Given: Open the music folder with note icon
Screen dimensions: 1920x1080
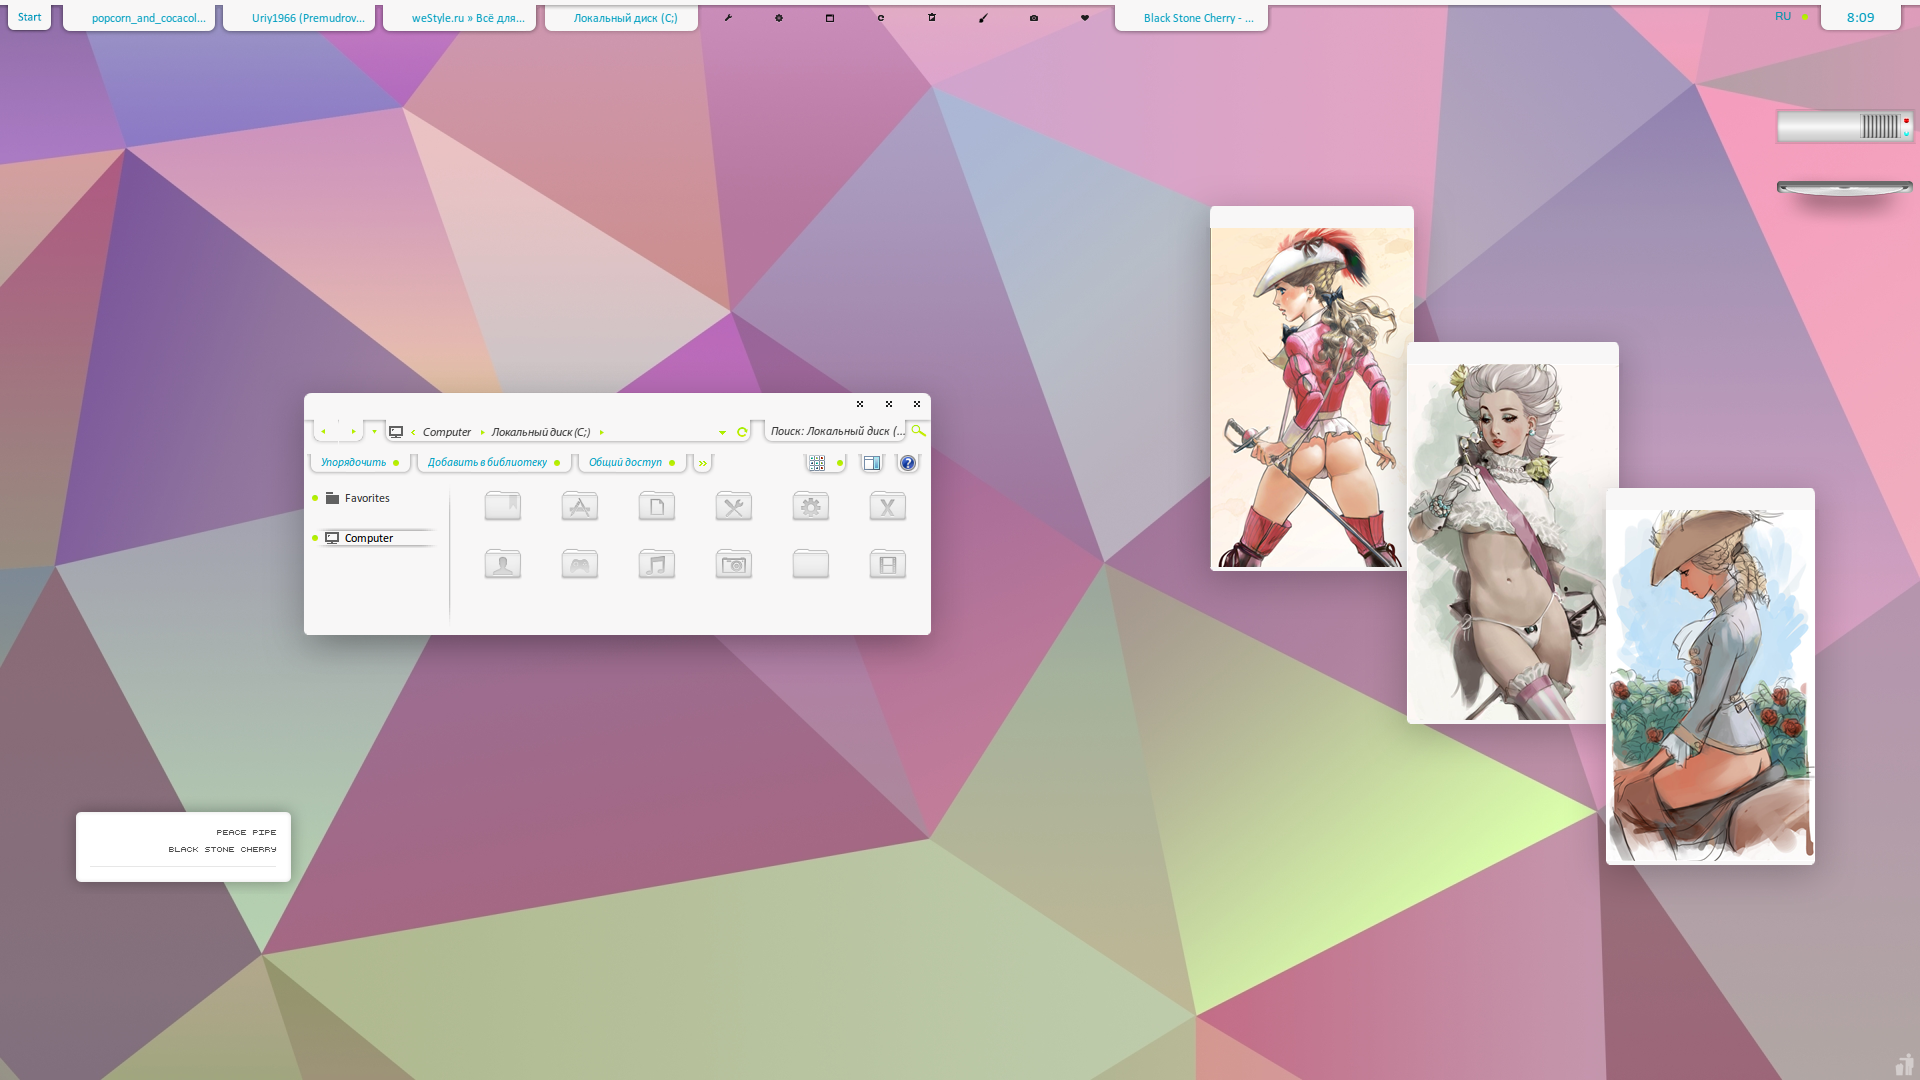Looking at the screenshot, I should tap(656, 564).
